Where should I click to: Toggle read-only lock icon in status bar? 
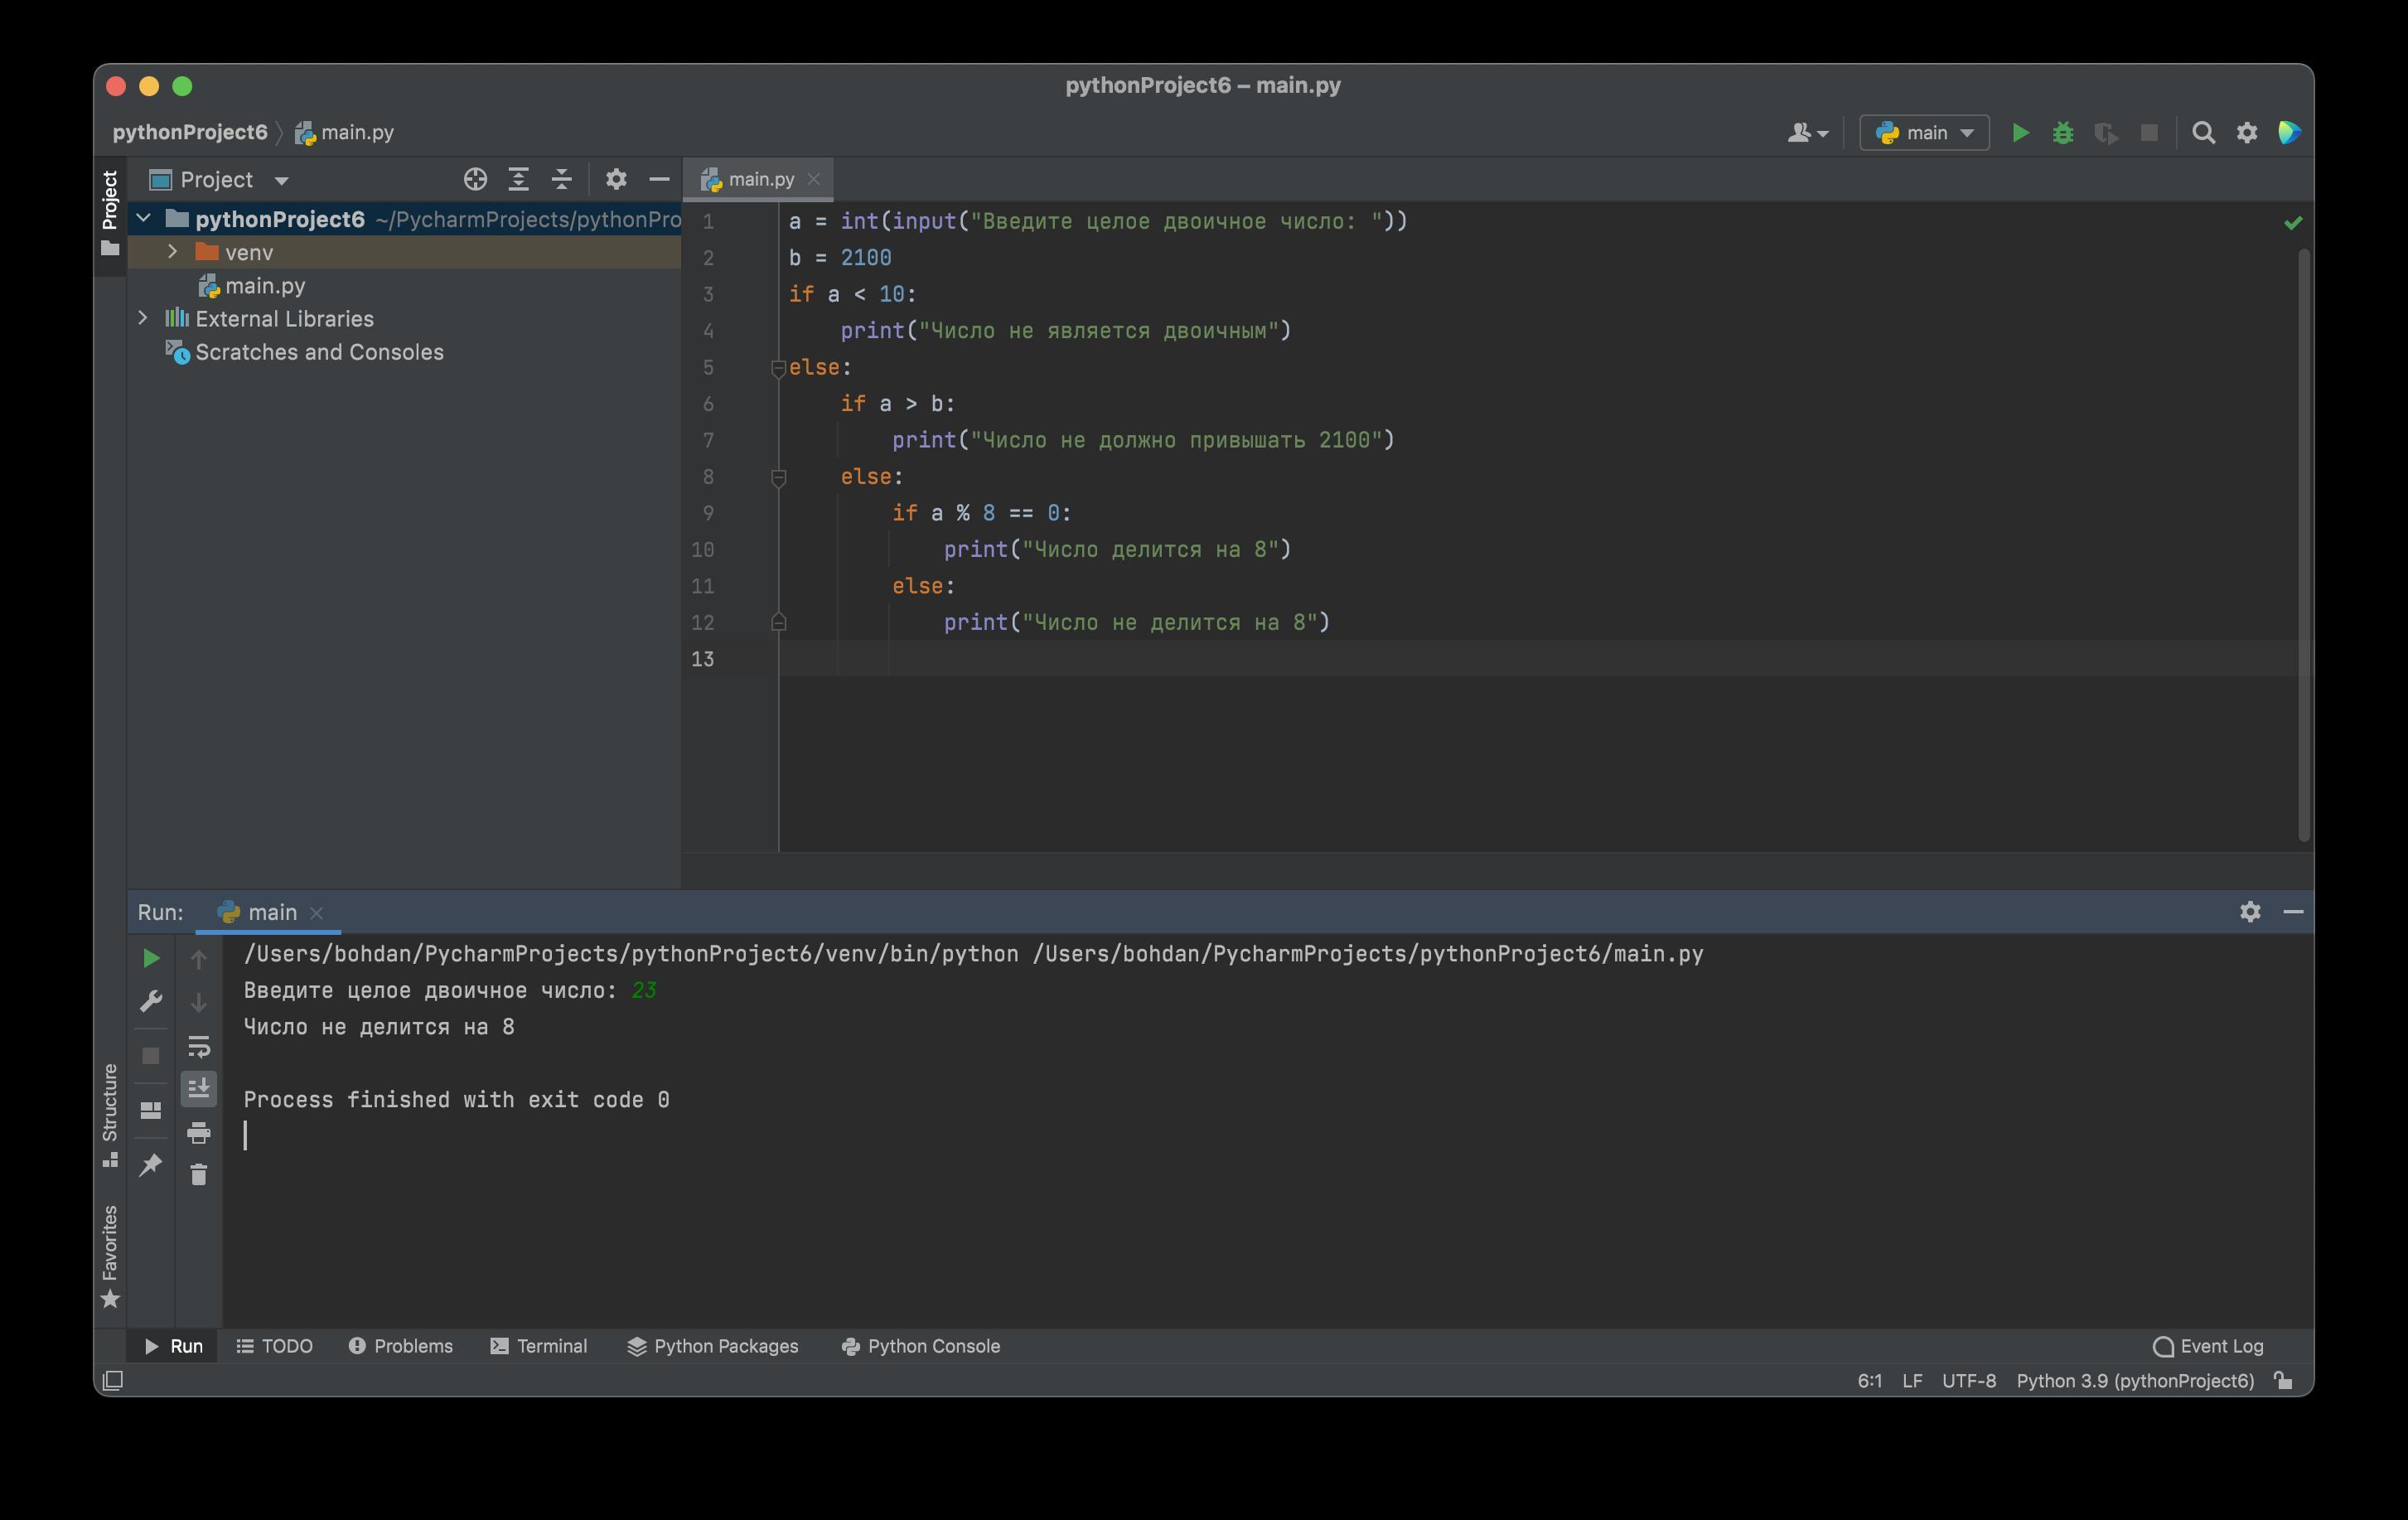2283,1381
